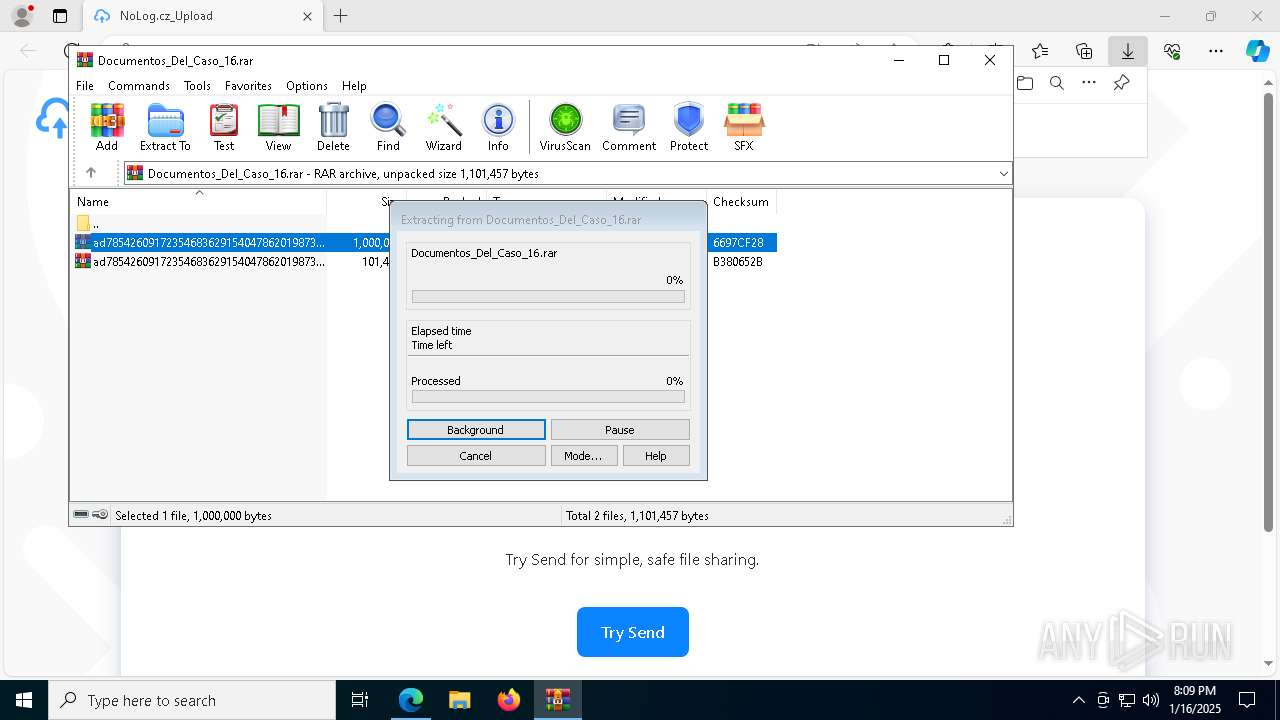Open the Copilot sidebar icon
The width and height of the screenshot is (1280, 720).
pos(1257,51)
